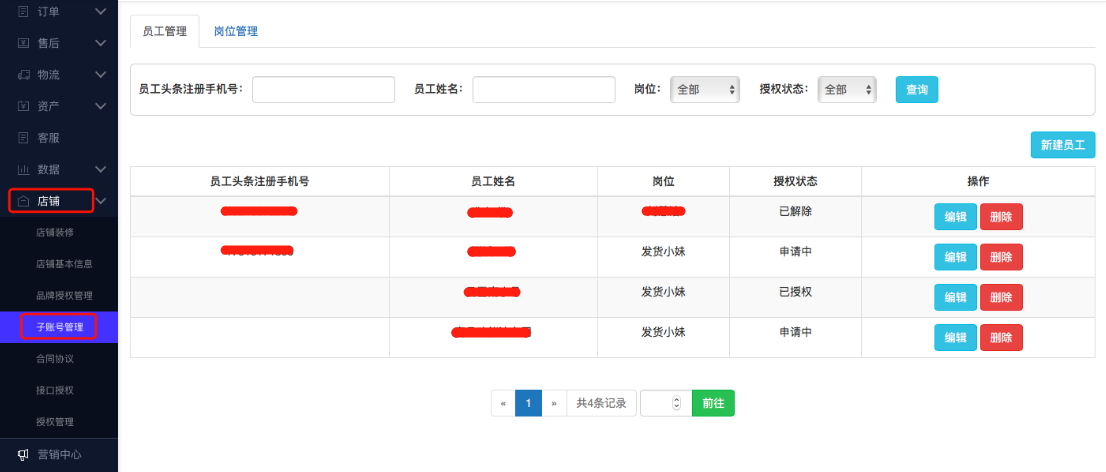Expand the 售后 menu chevron
The width and height of the screenshot is (1106, 472).
pyautogui.click(x=101, y=43)
